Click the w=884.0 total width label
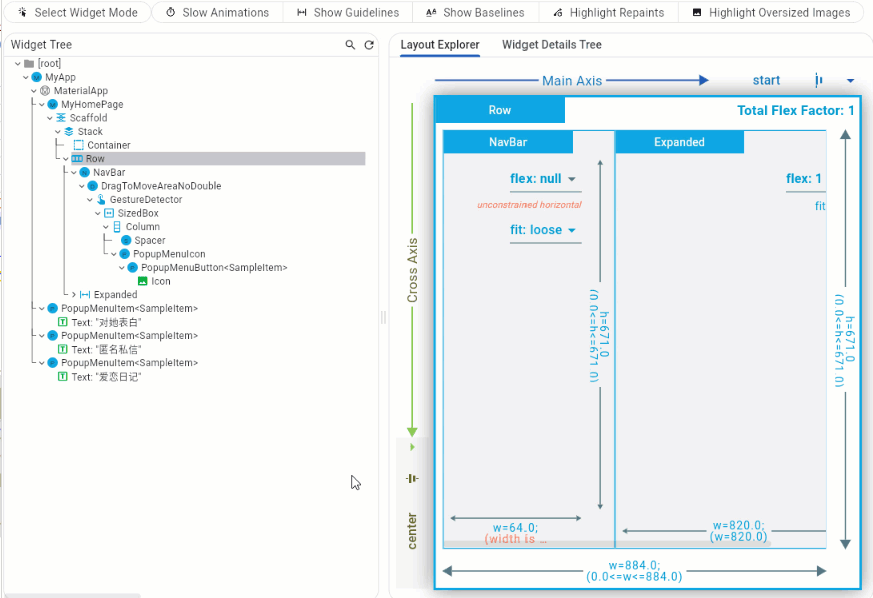 [634, 566]
